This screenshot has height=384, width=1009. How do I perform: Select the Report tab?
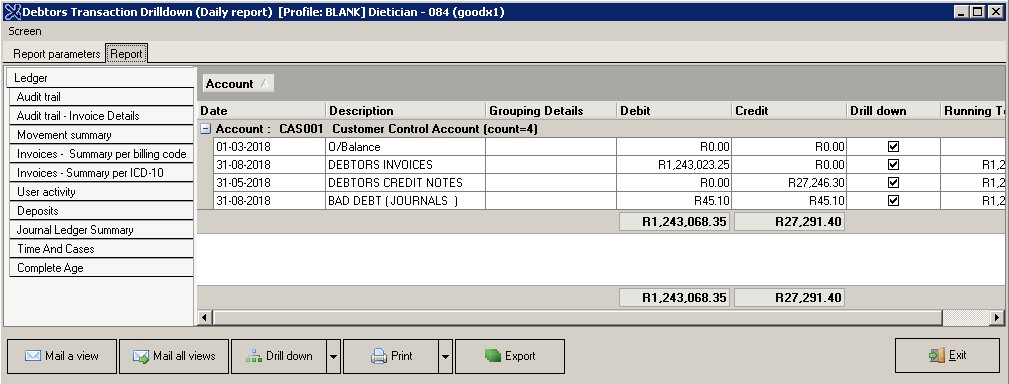tap(126, 54)
